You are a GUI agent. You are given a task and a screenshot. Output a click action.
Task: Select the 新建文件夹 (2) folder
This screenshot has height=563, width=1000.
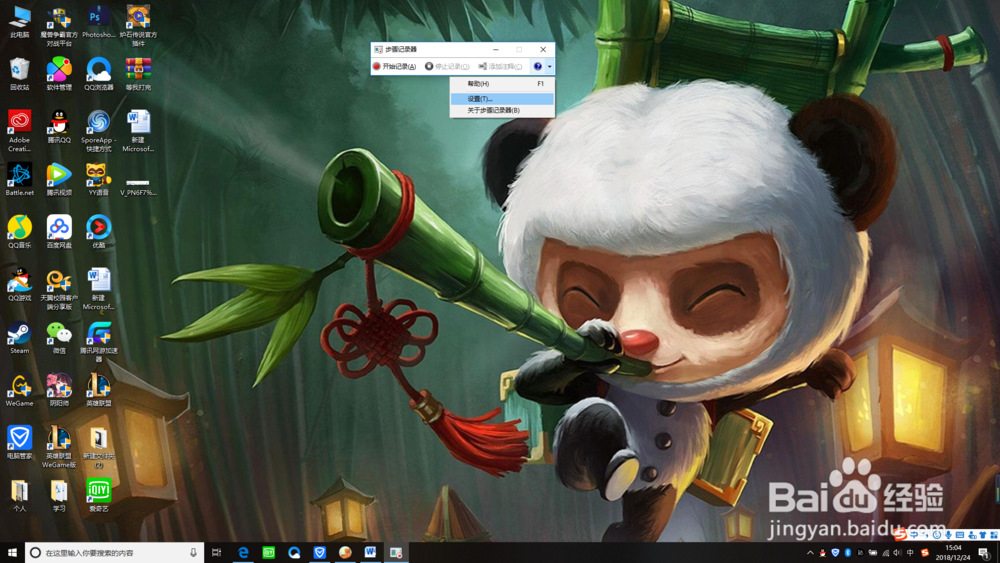(x=98, y=448)
